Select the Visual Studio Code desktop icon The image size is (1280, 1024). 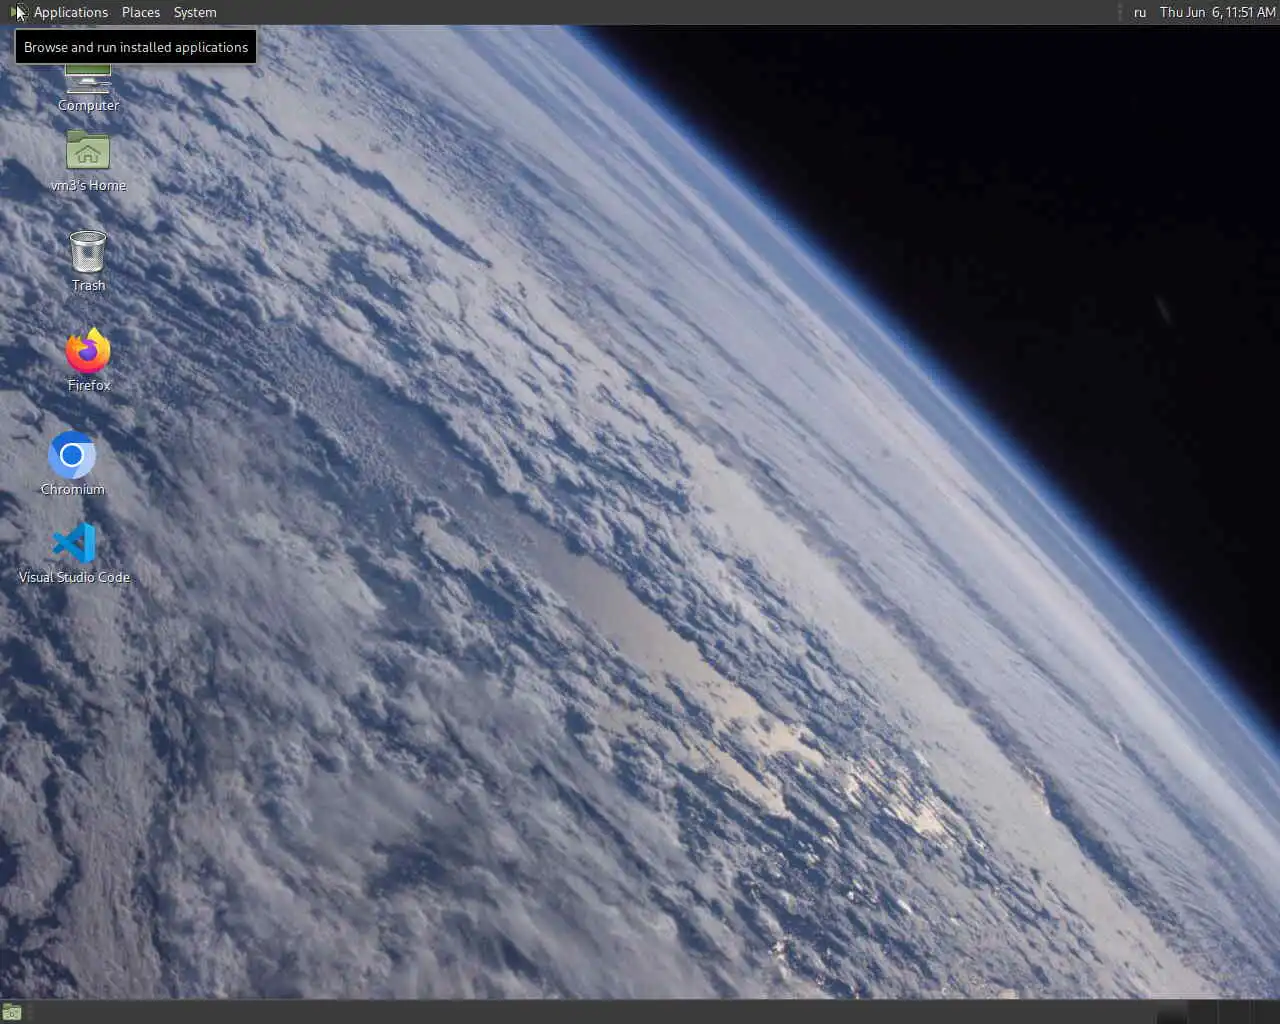[x=74, y=553]
